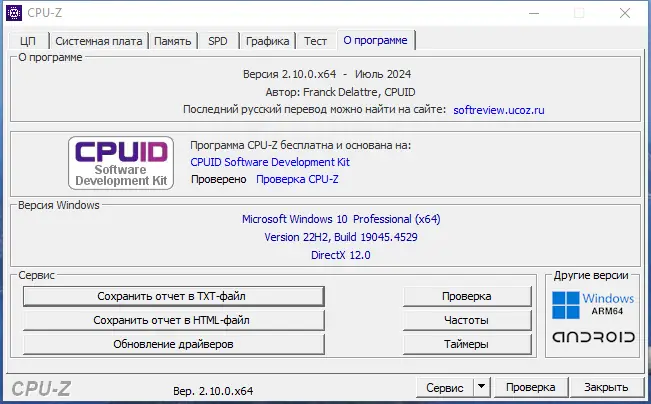
Task: Open the Windows ARM64 version logo
Action: (593, 305)
